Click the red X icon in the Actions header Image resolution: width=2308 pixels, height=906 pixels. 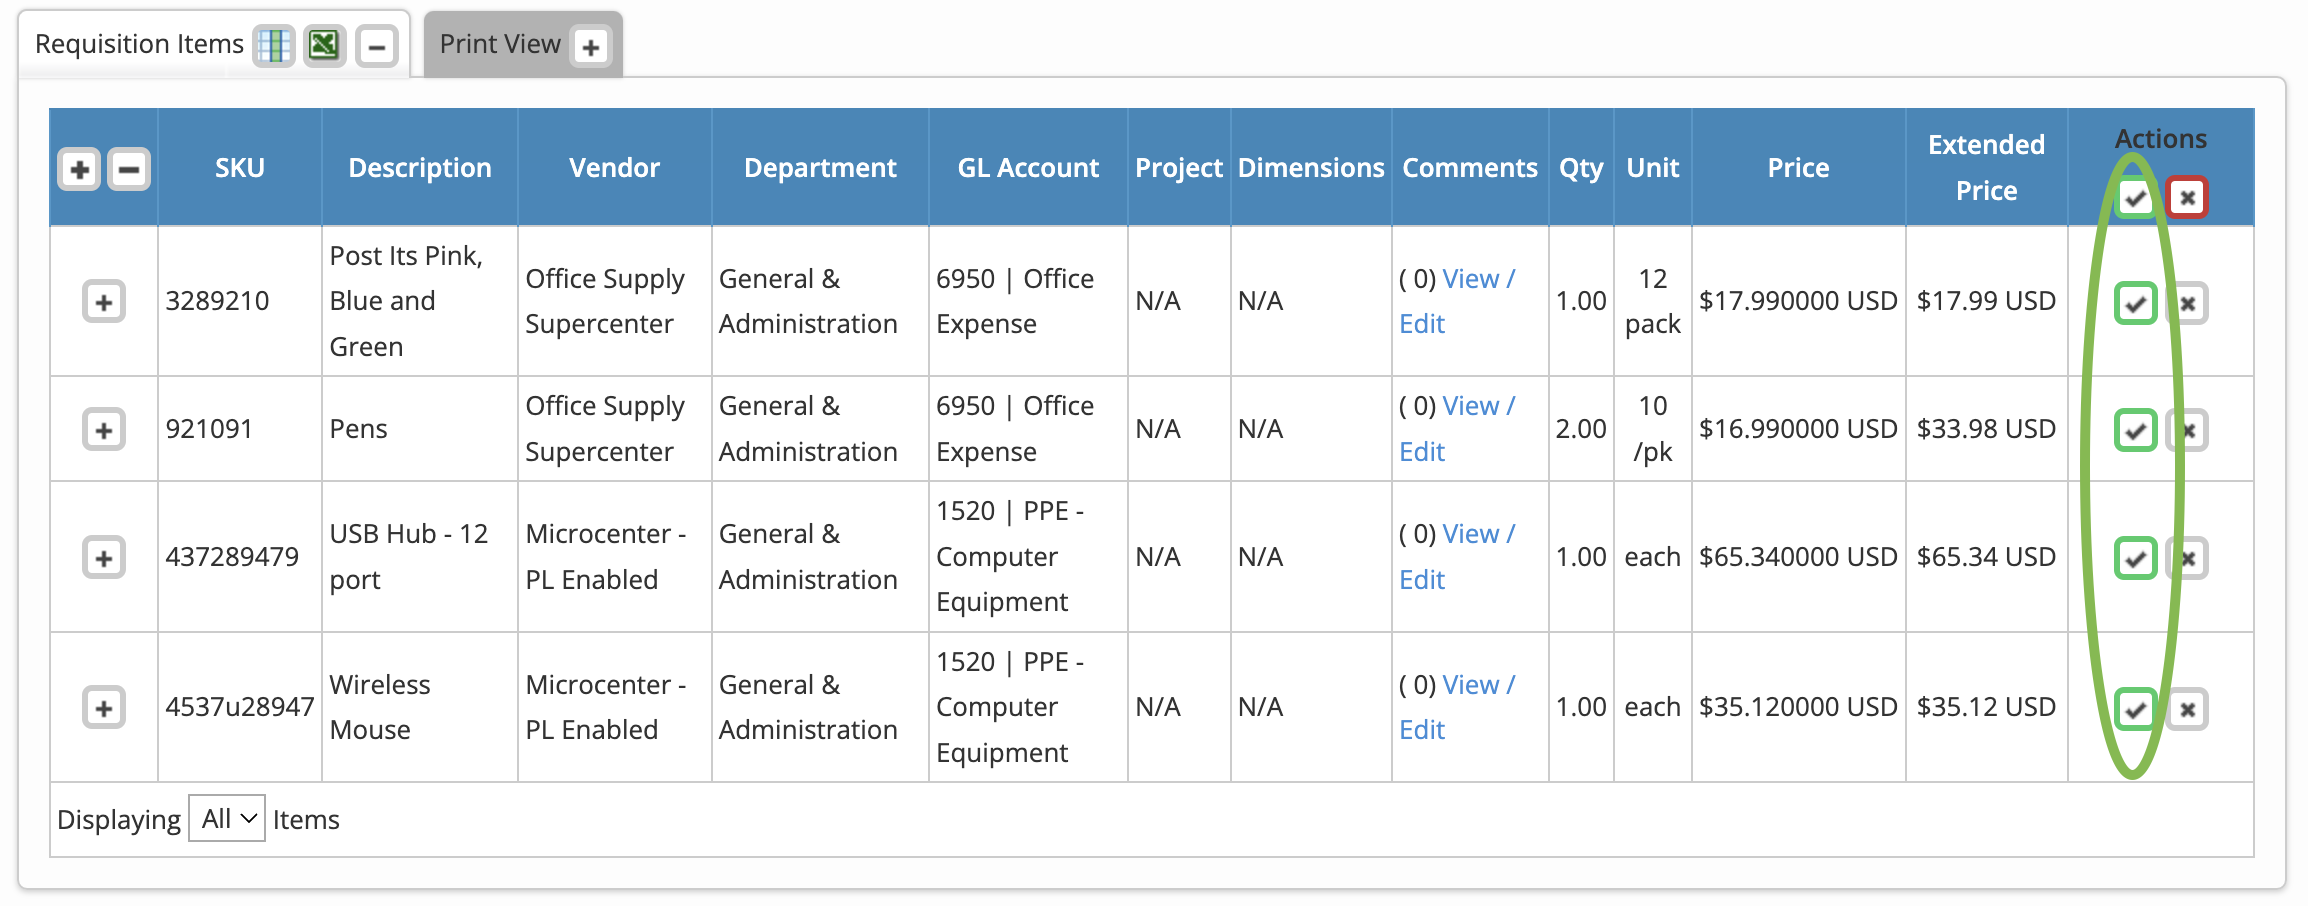click(x=2188, y=197)
